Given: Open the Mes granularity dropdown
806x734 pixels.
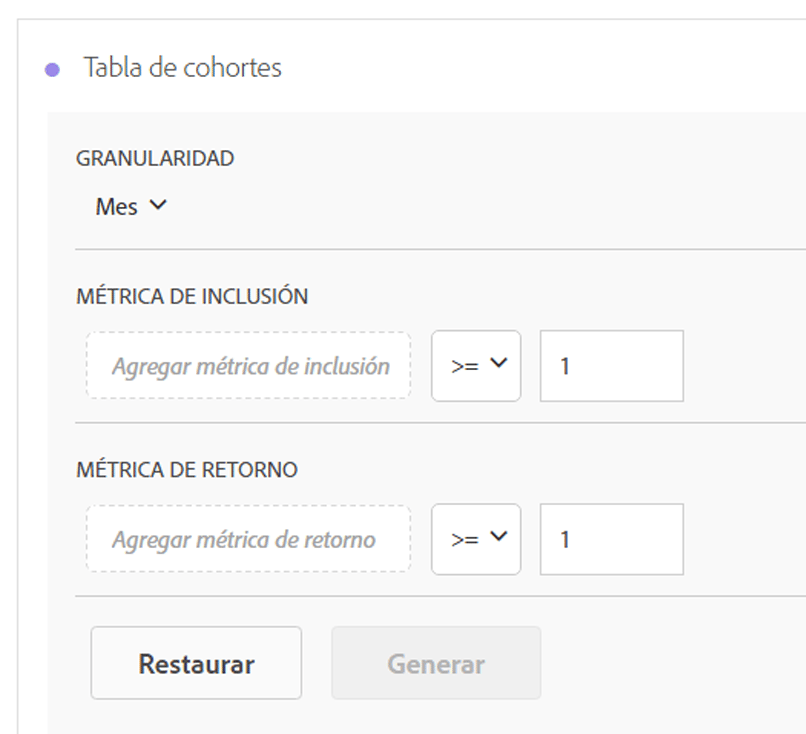Looking at the screenshot, I should coord(131,207).
